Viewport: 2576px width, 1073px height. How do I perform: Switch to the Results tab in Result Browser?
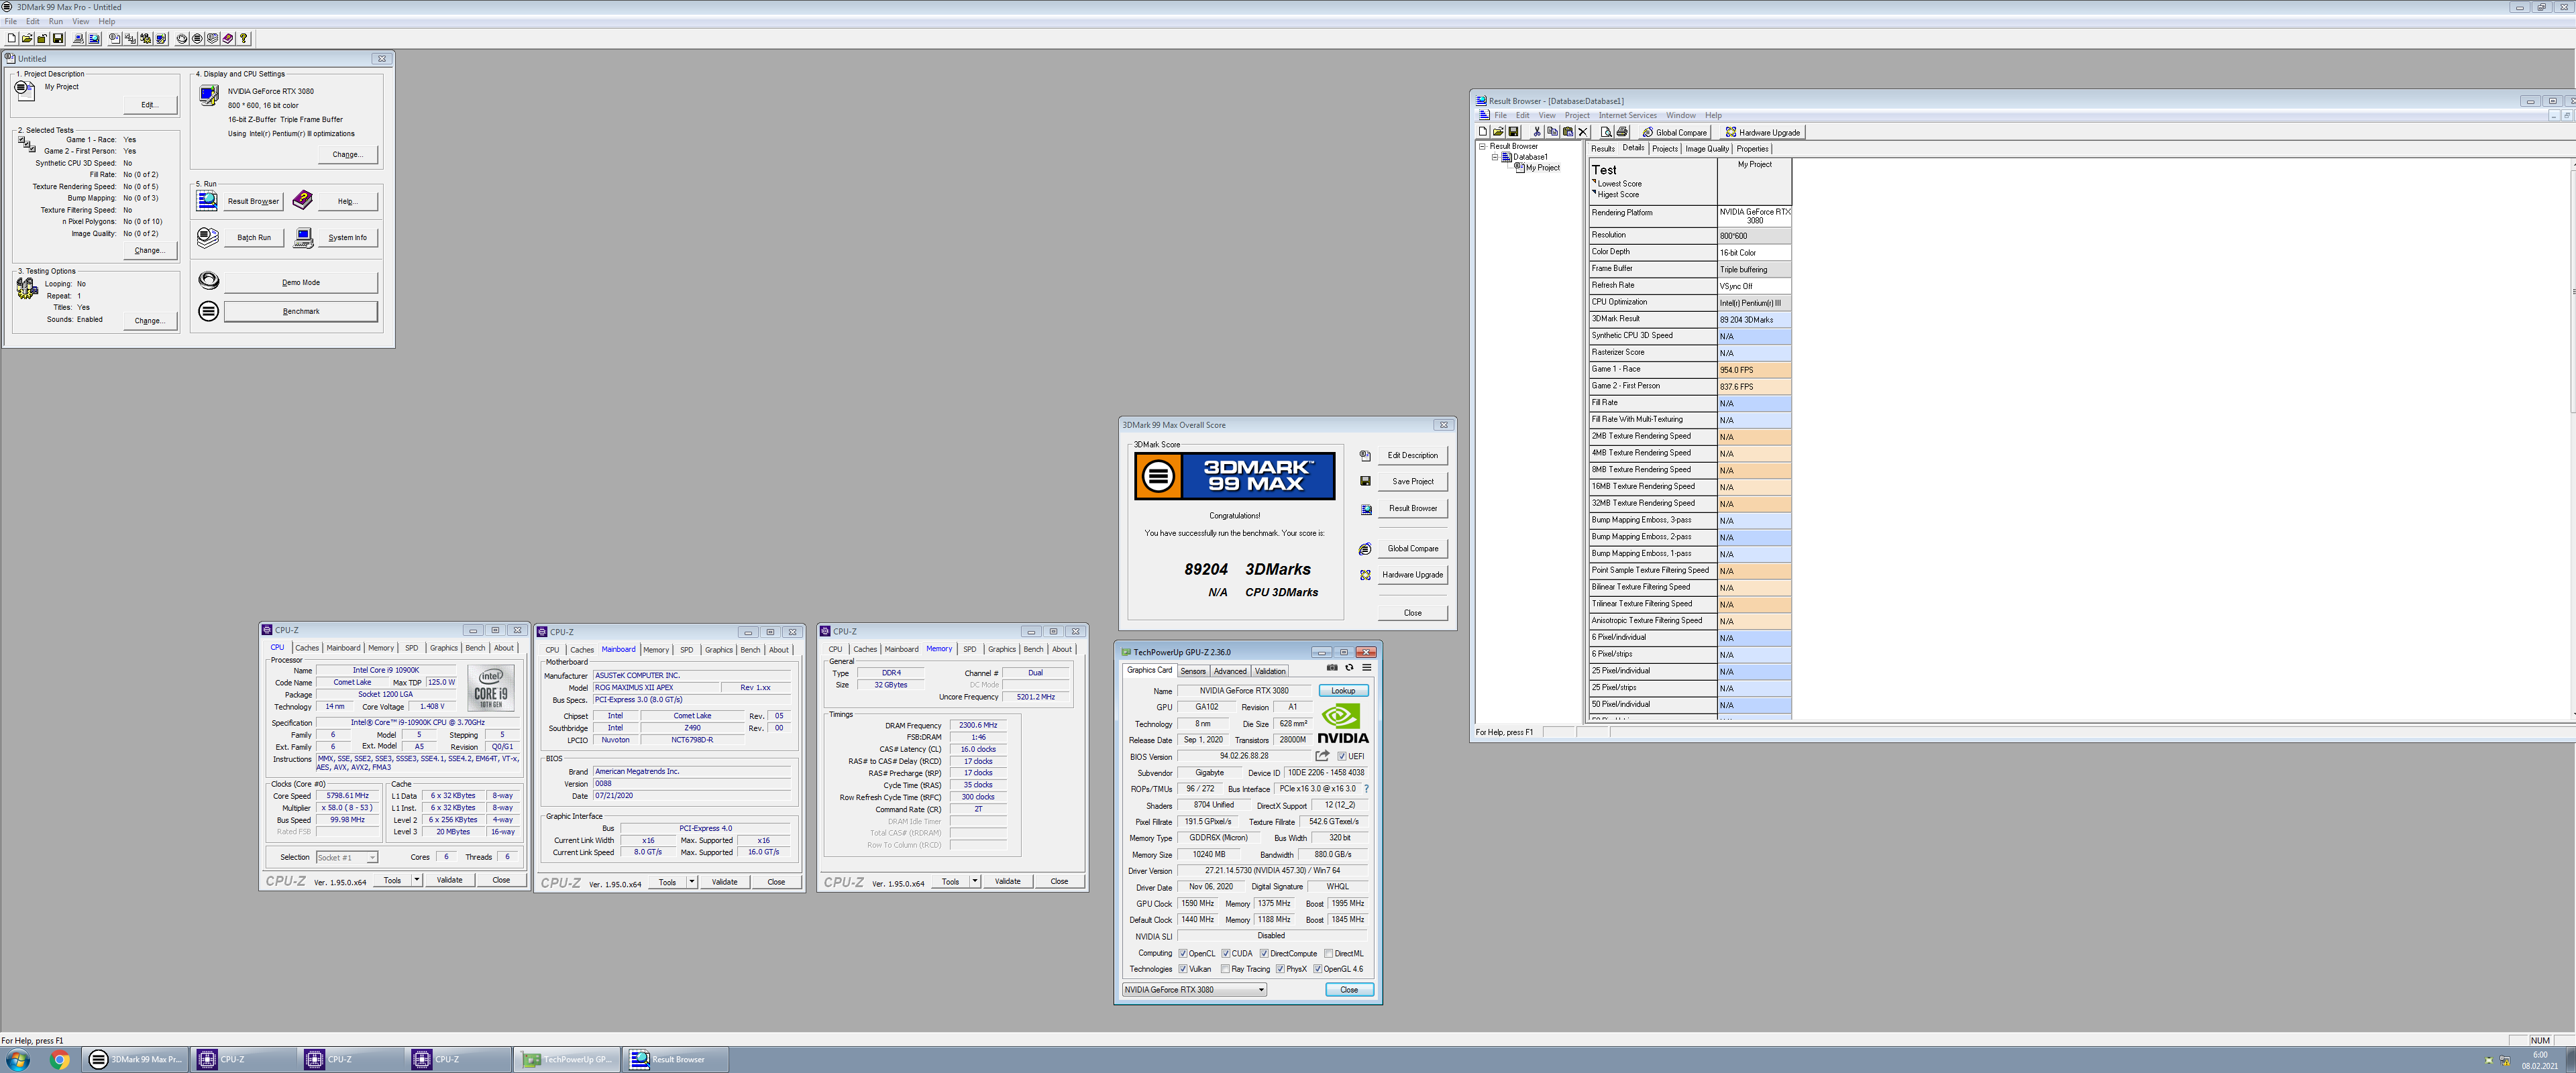[x=1603, y=149]
